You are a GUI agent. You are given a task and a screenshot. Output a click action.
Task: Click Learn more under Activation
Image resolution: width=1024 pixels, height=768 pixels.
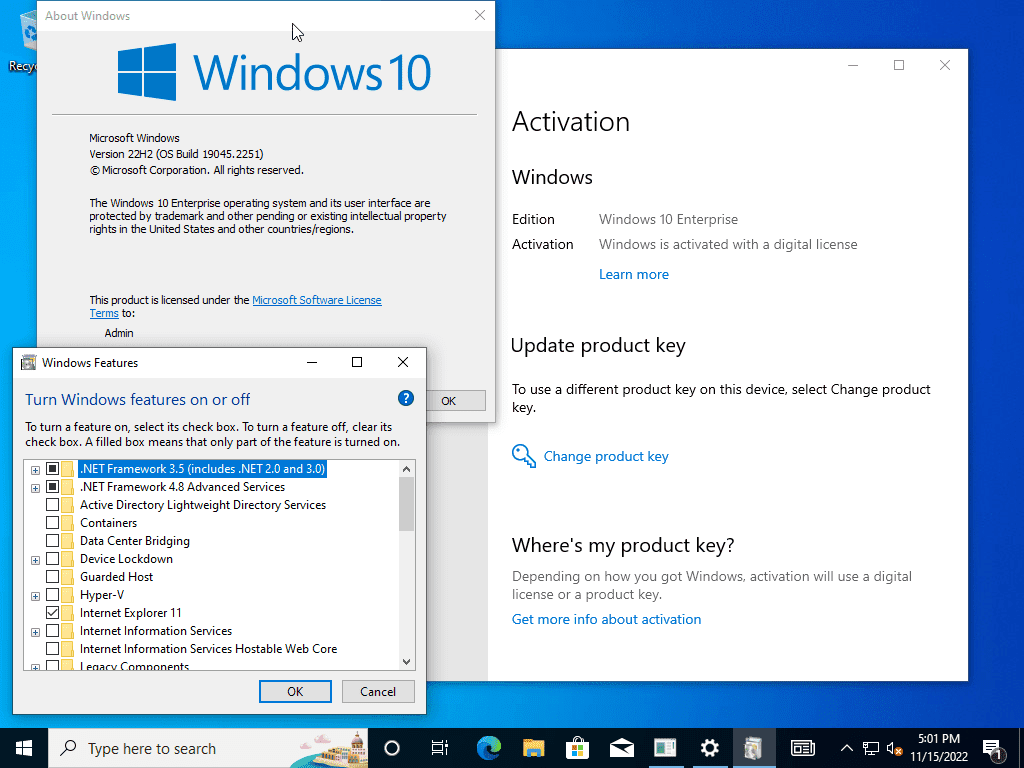pos(633,274)
